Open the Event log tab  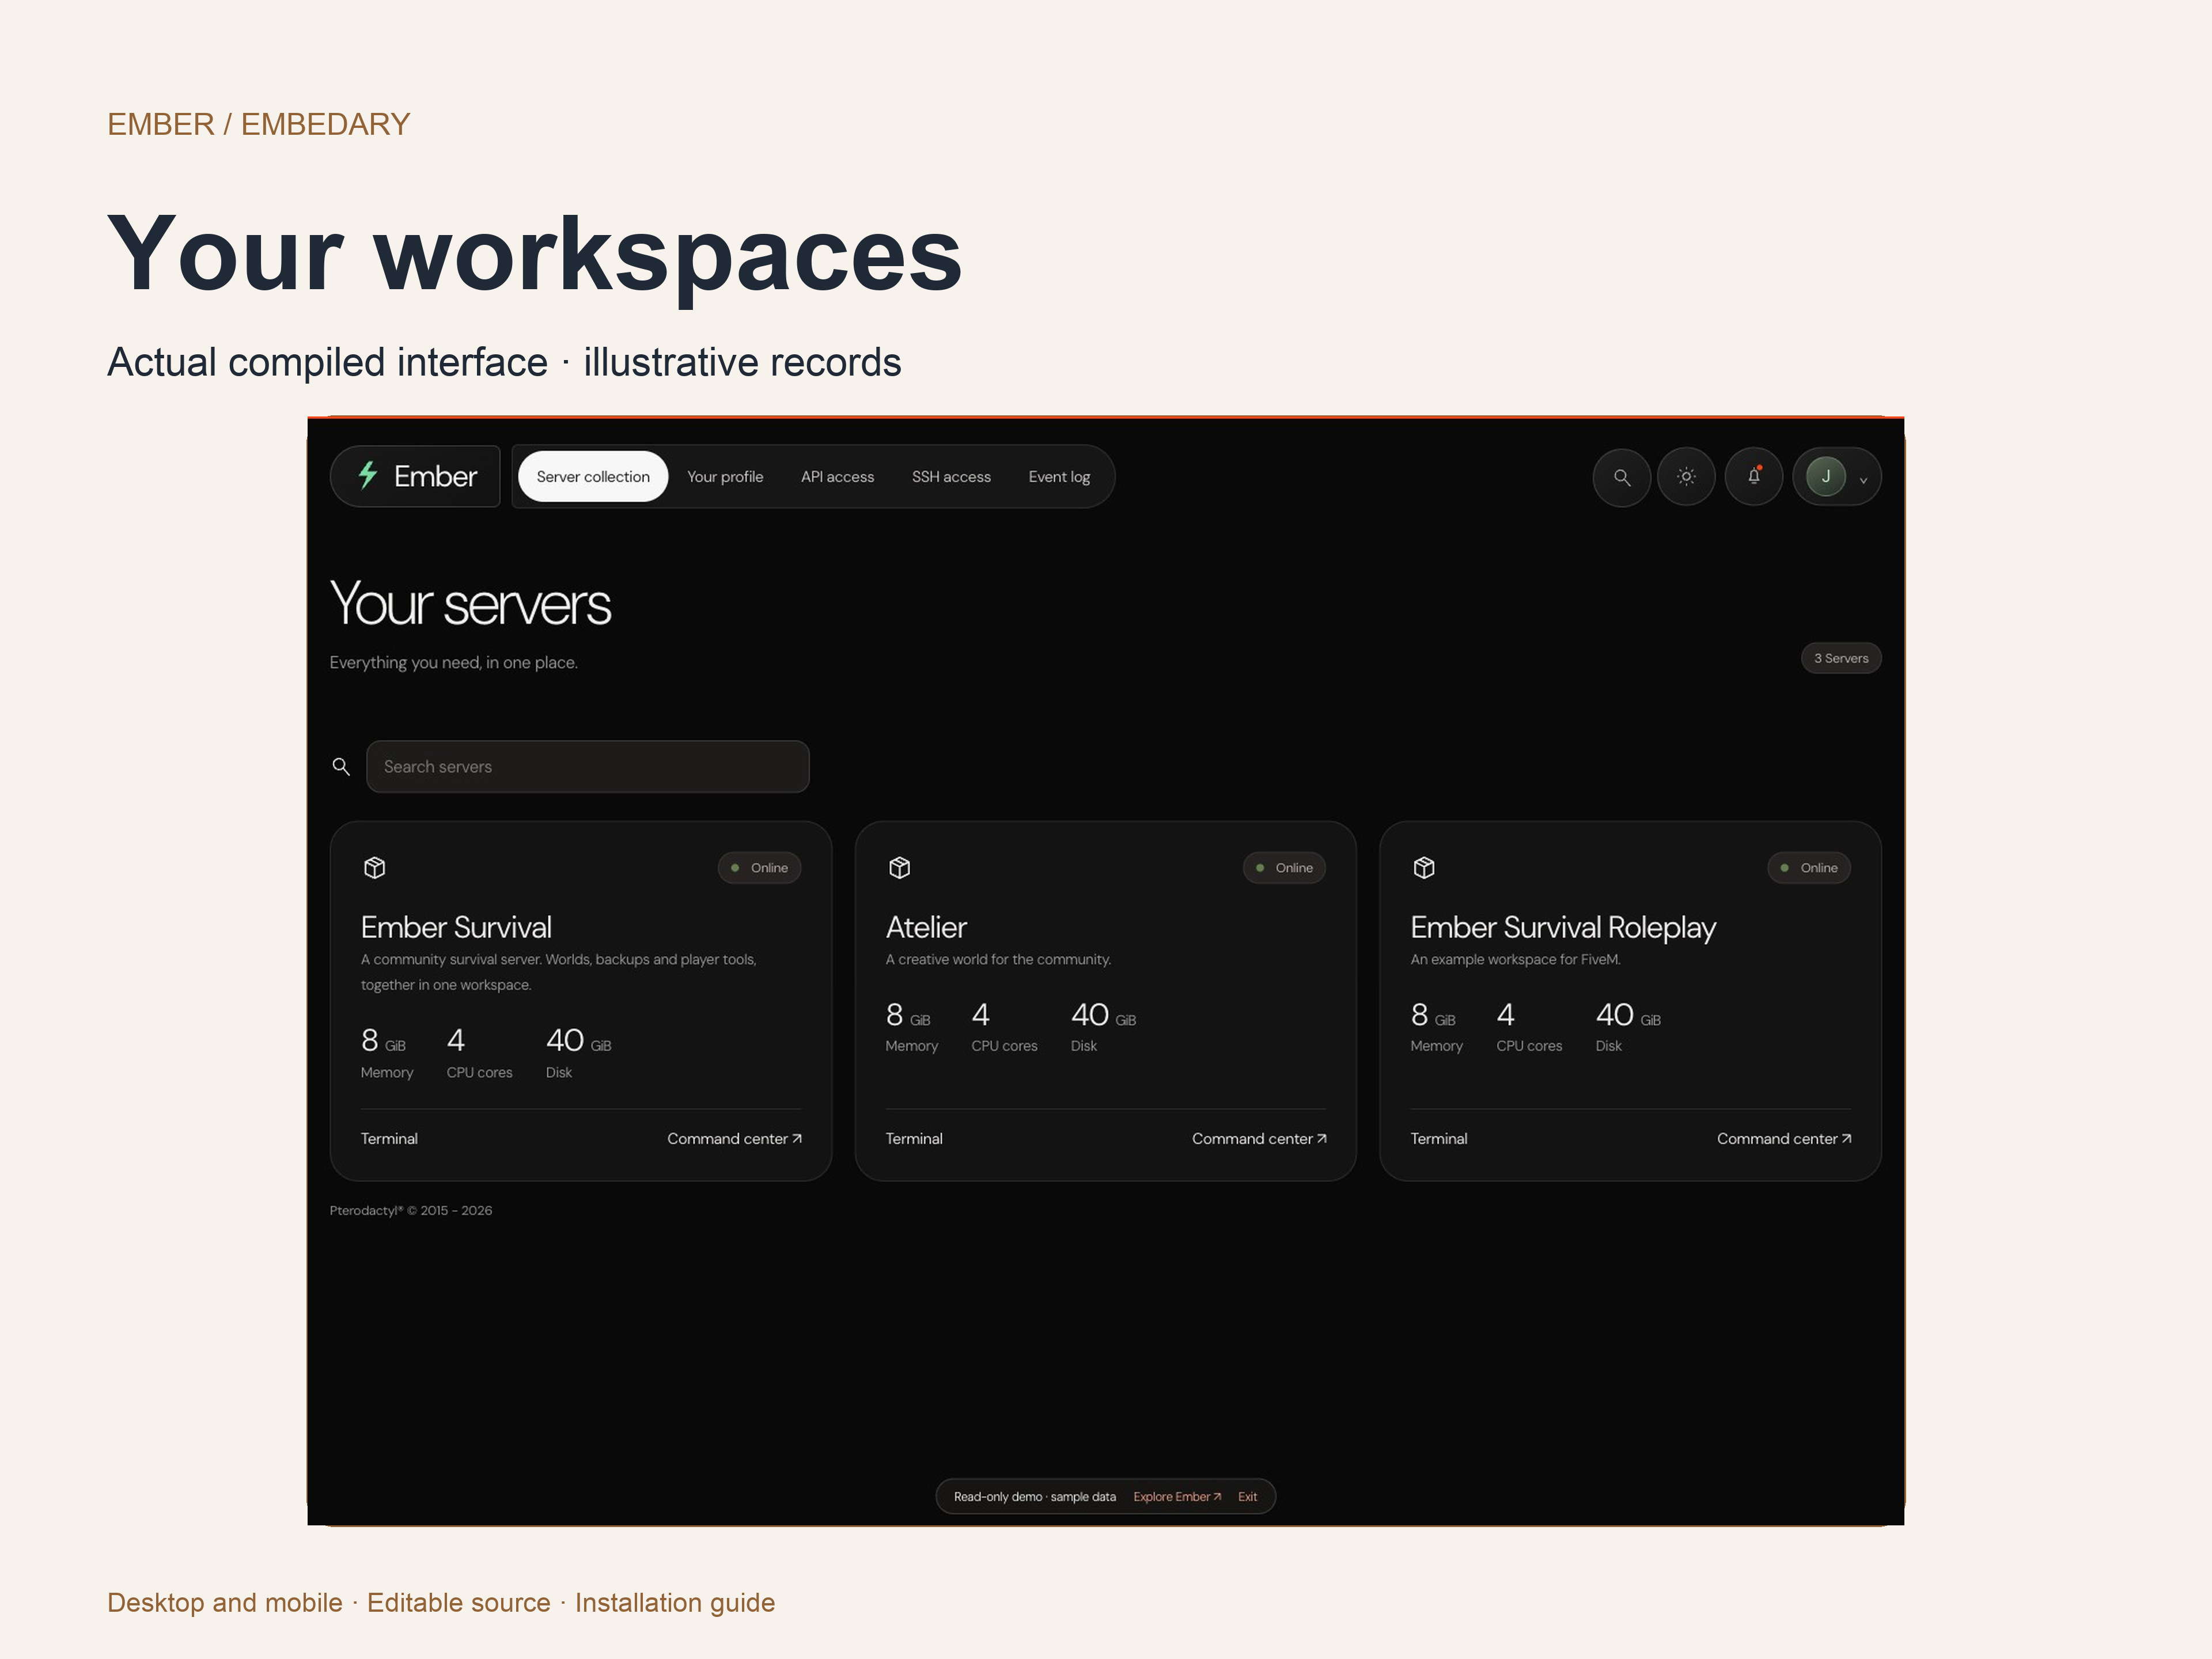pyautogui.click(x=1059, y=477)
